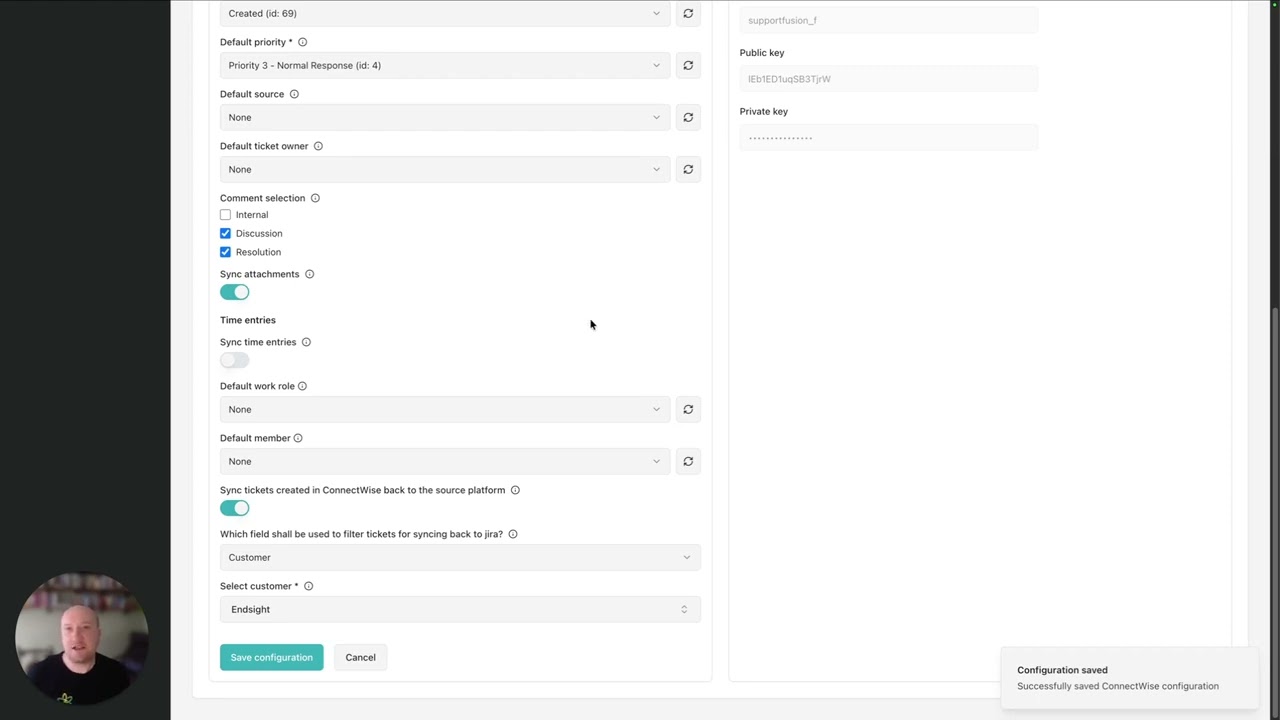Refresh the Default work role options
The image size is (1280, 720).
pos(688,409)
